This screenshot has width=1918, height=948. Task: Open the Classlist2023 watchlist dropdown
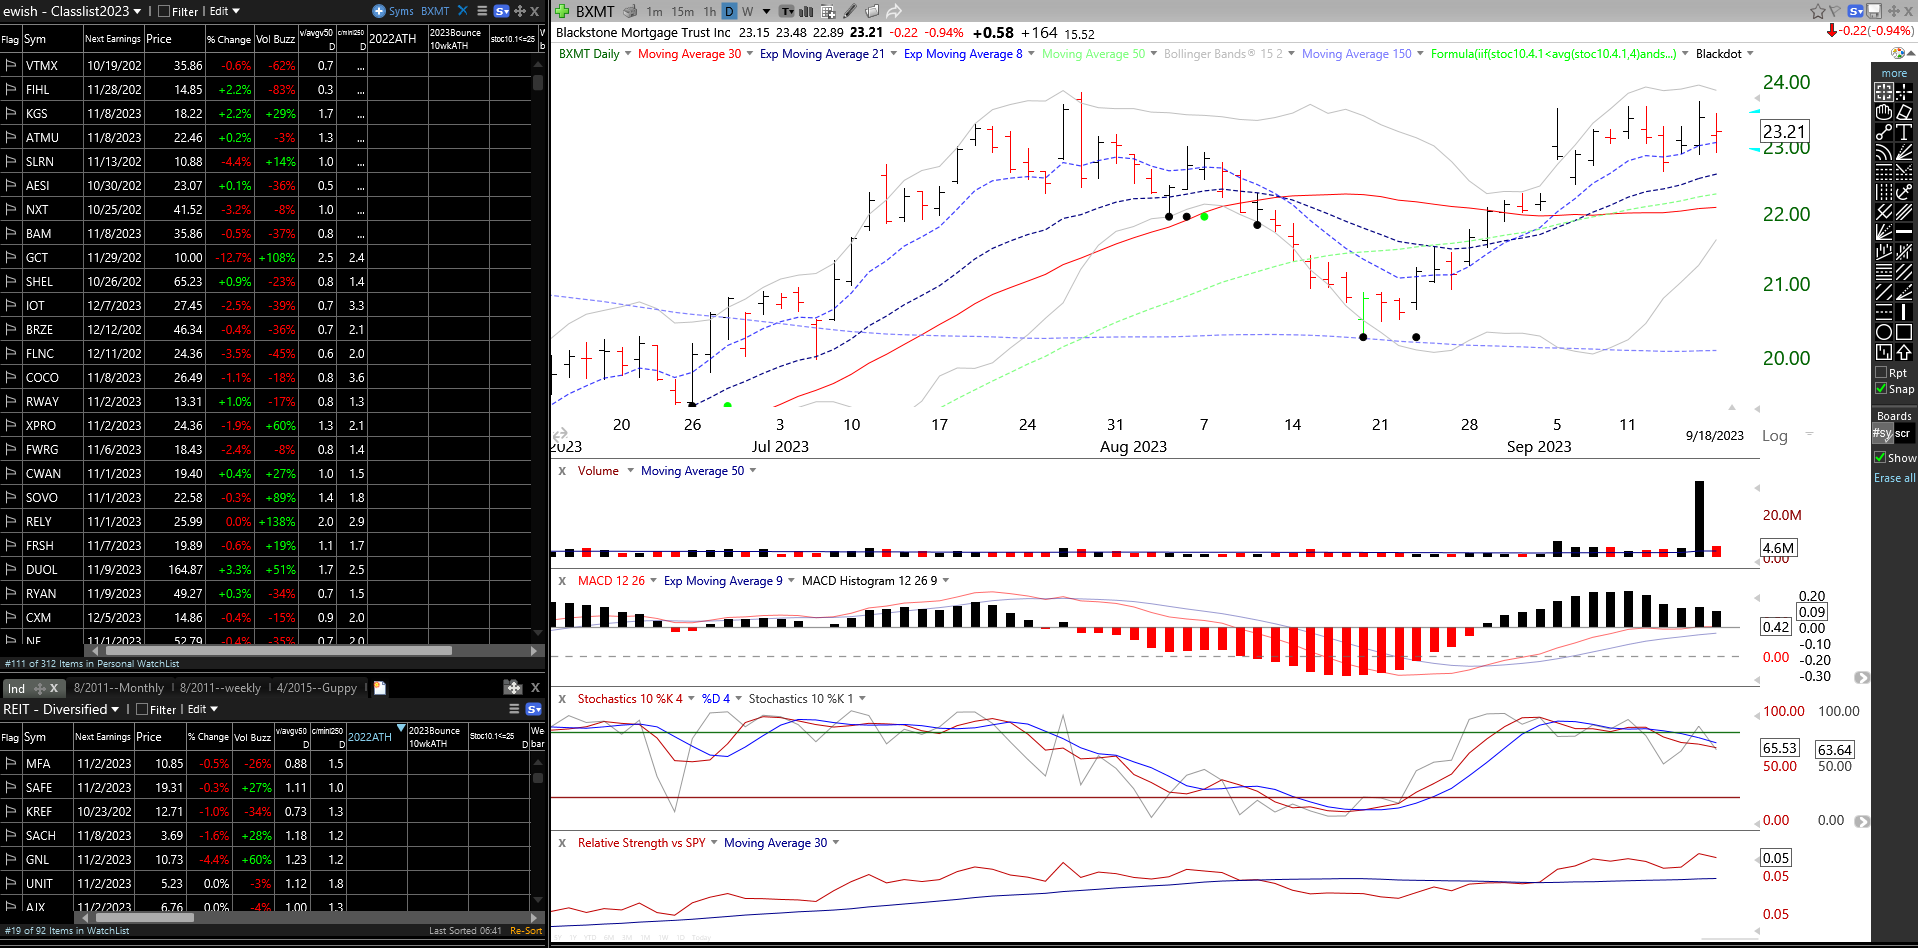coord(137,11)
